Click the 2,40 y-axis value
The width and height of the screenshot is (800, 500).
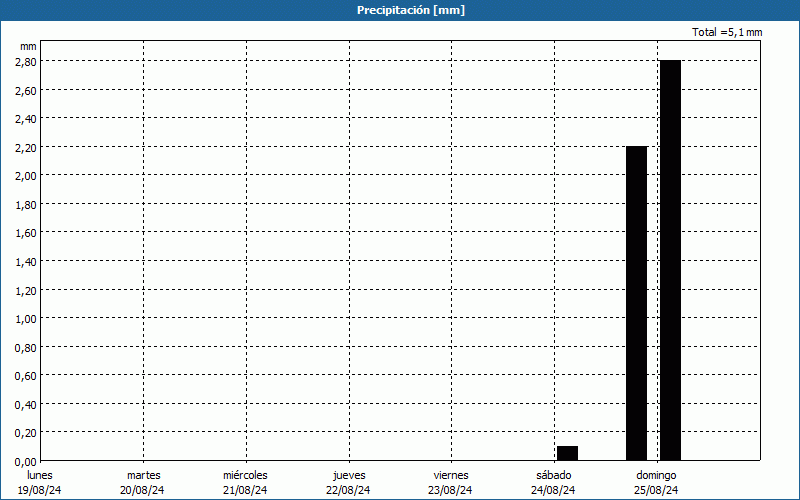(26, 119)
